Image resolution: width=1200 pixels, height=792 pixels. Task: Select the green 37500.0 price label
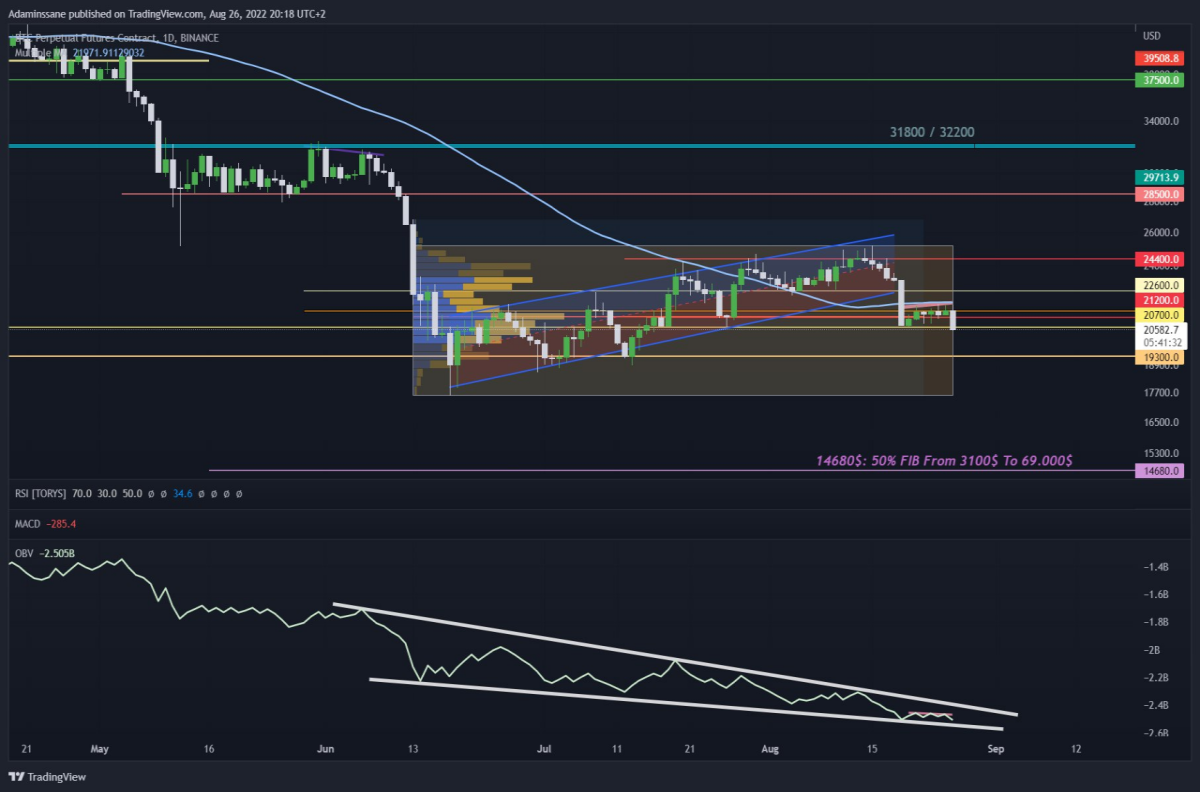(1159, 80)
